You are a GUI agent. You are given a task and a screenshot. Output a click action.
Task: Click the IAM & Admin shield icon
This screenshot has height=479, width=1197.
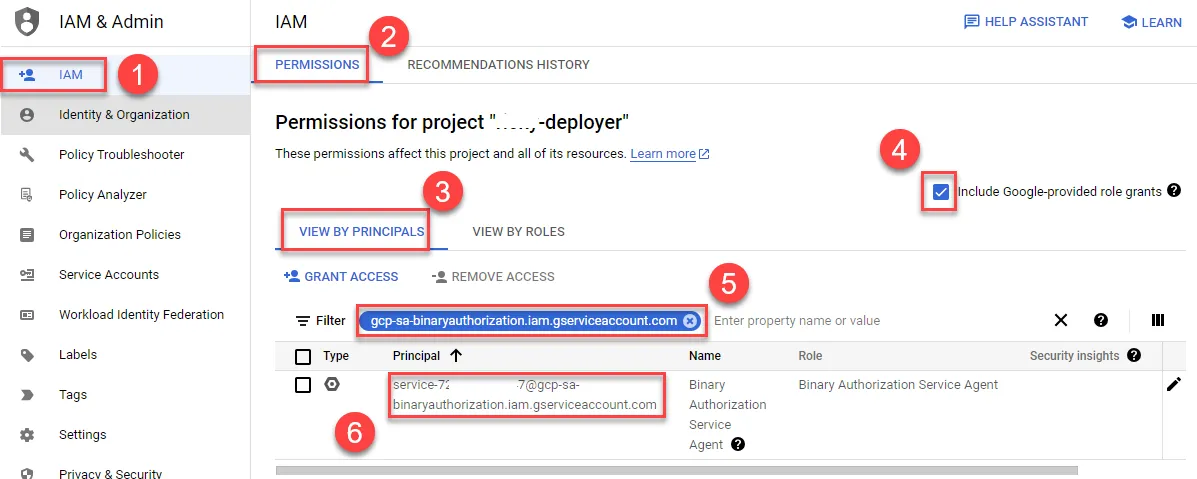pos(27,21)
